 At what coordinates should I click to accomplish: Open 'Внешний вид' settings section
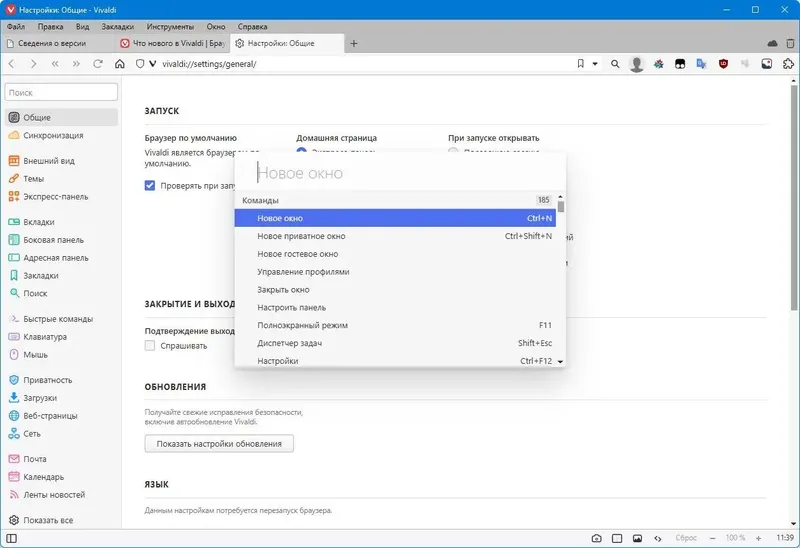pos(61,161)
